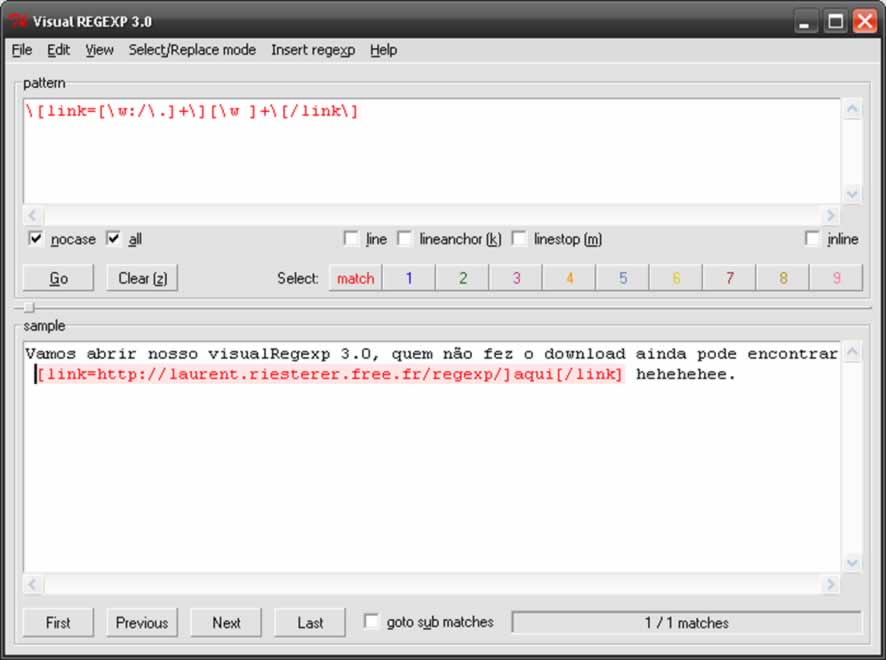The image size is (886, 660).
Task: Open the Insert regexp menu
Action: pyautogui.click(x=312, y=50)
